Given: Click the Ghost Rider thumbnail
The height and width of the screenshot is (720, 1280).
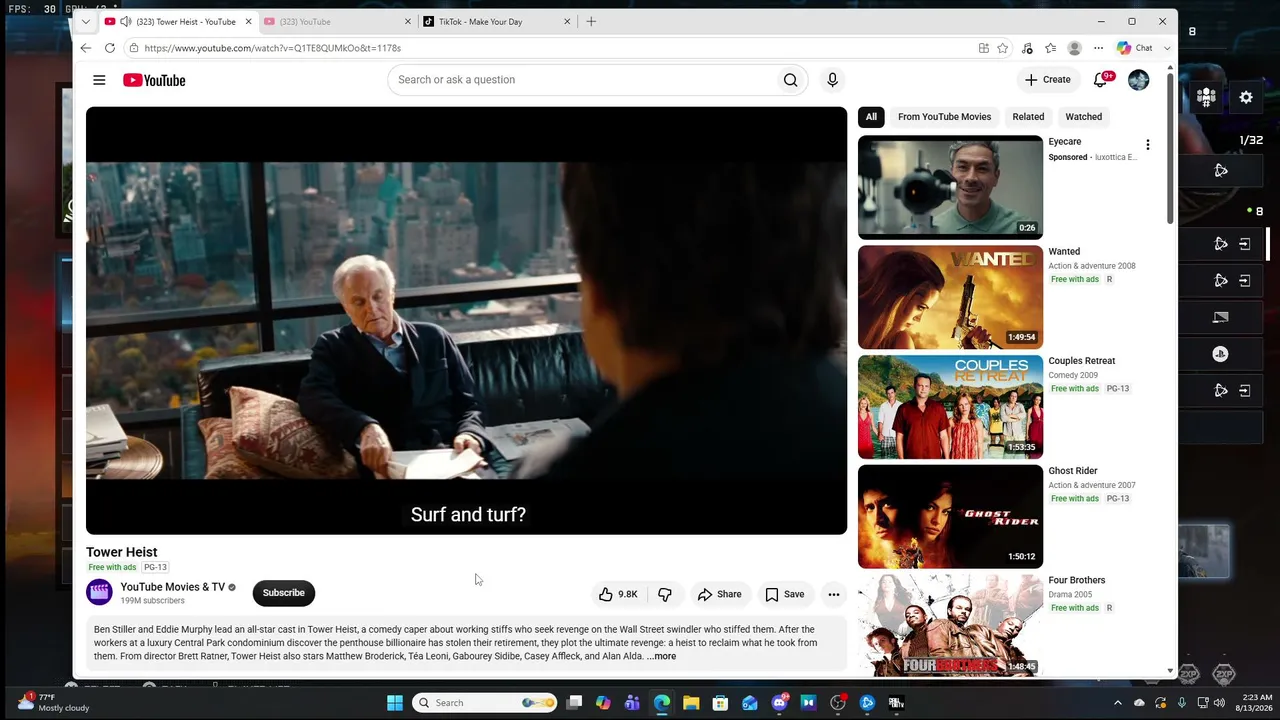Looking at the screenshot, I should pos(950,517).
